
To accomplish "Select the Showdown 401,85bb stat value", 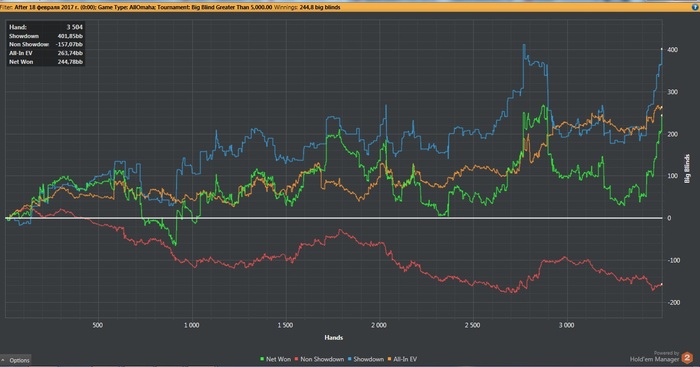I will [70, 36].
